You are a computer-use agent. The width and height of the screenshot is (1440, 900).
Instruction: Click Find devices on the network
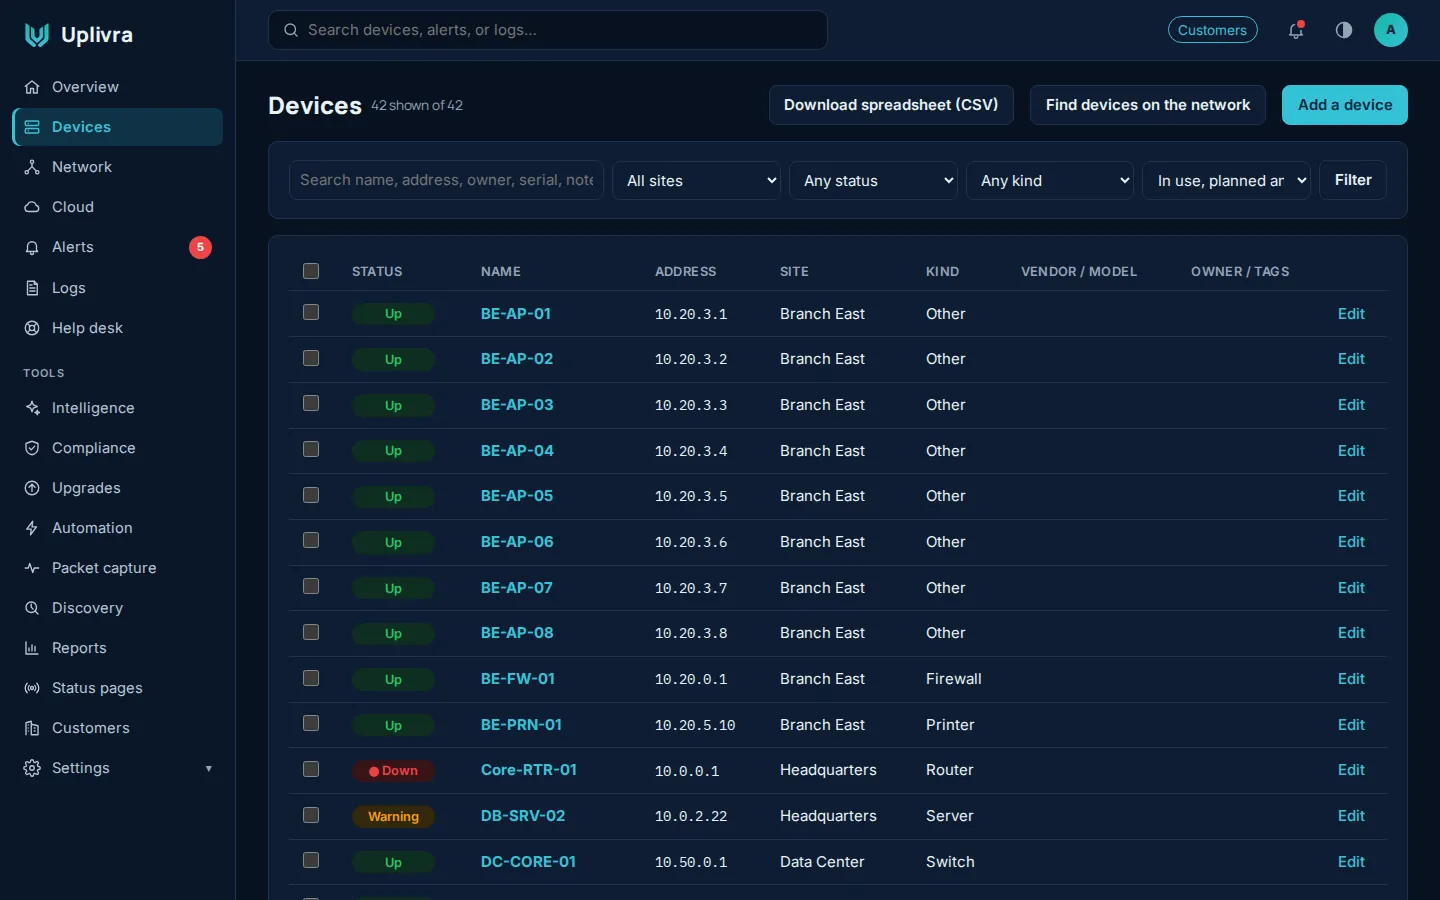tap(1148, 105)
